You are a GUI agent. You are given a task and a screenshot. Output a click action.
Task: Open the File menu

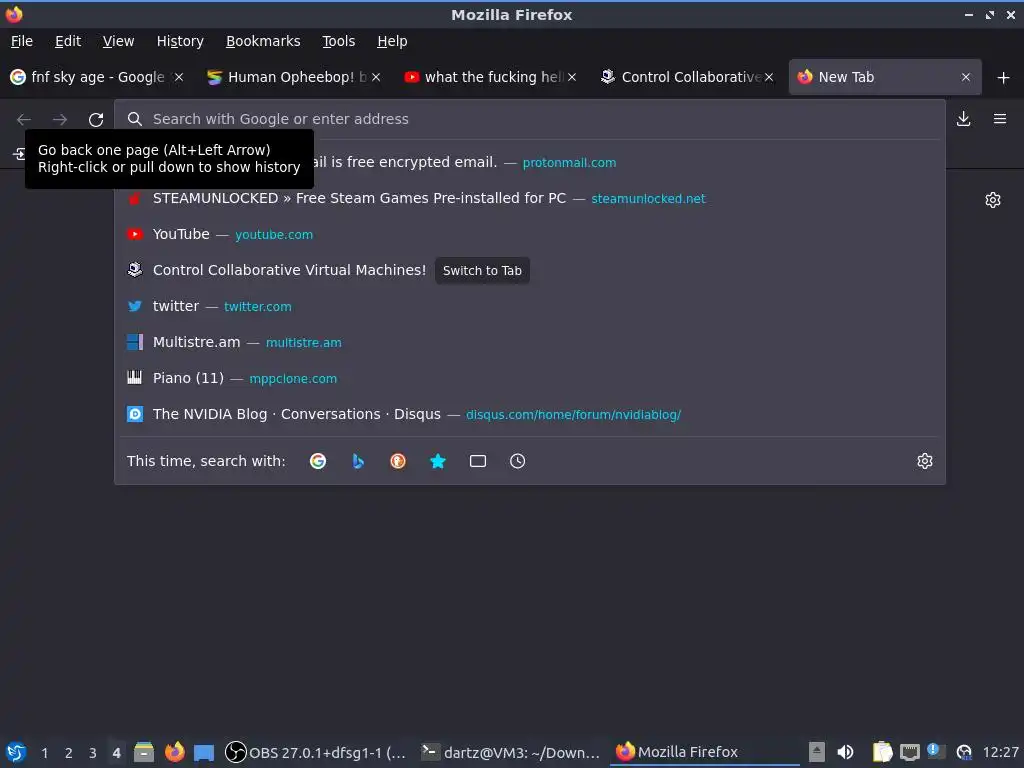click(x=22, y=41)
